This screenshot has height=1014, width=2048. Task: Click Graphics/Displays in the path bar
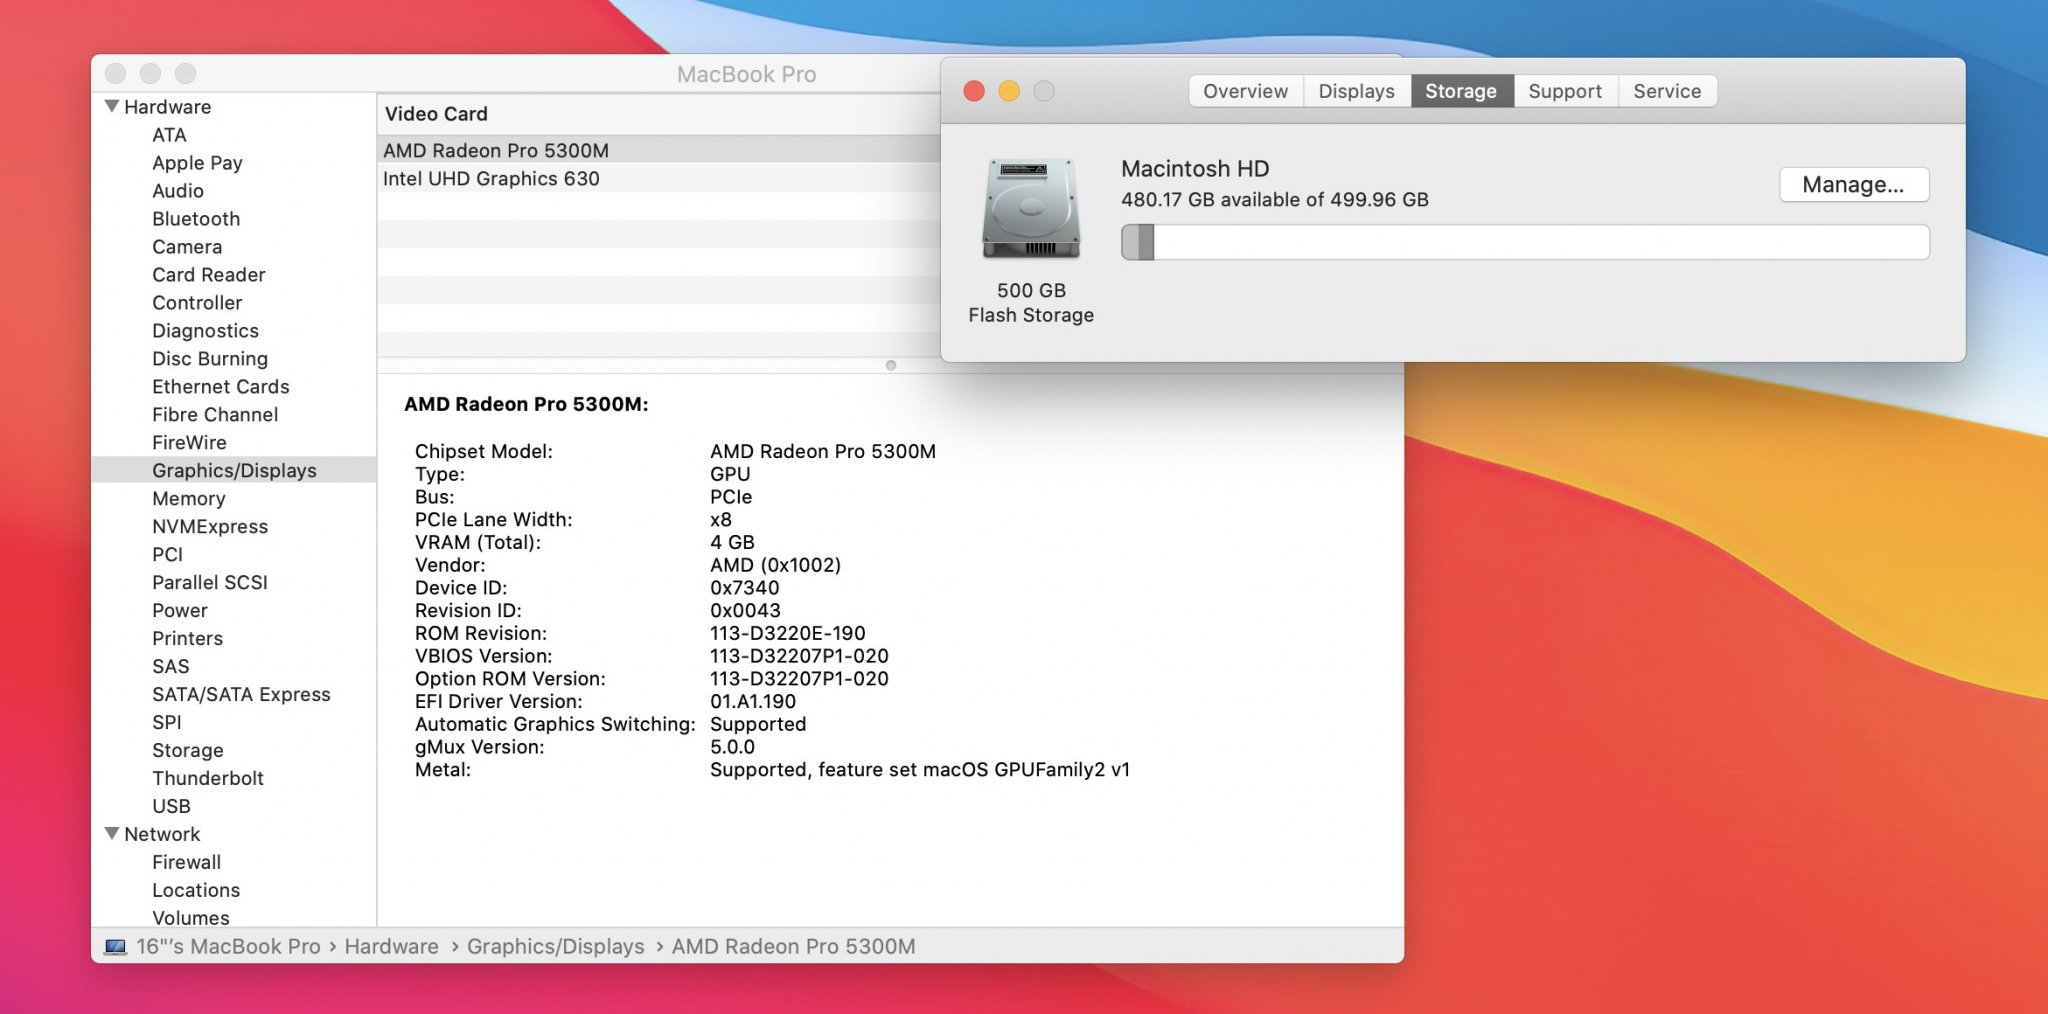point(555,947)
